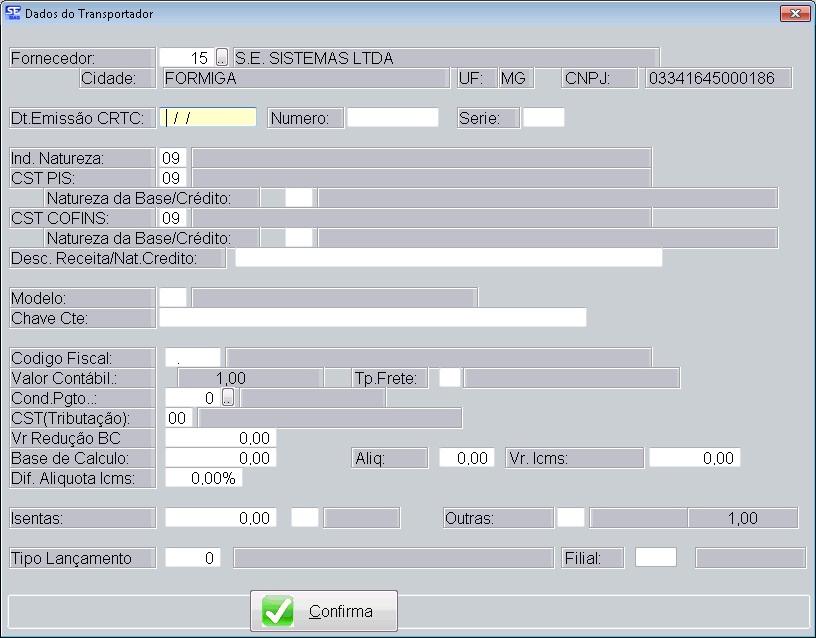Screen dimensions: 816x638
Task: Click the app icon in title bar
Action: pos(11,14)
